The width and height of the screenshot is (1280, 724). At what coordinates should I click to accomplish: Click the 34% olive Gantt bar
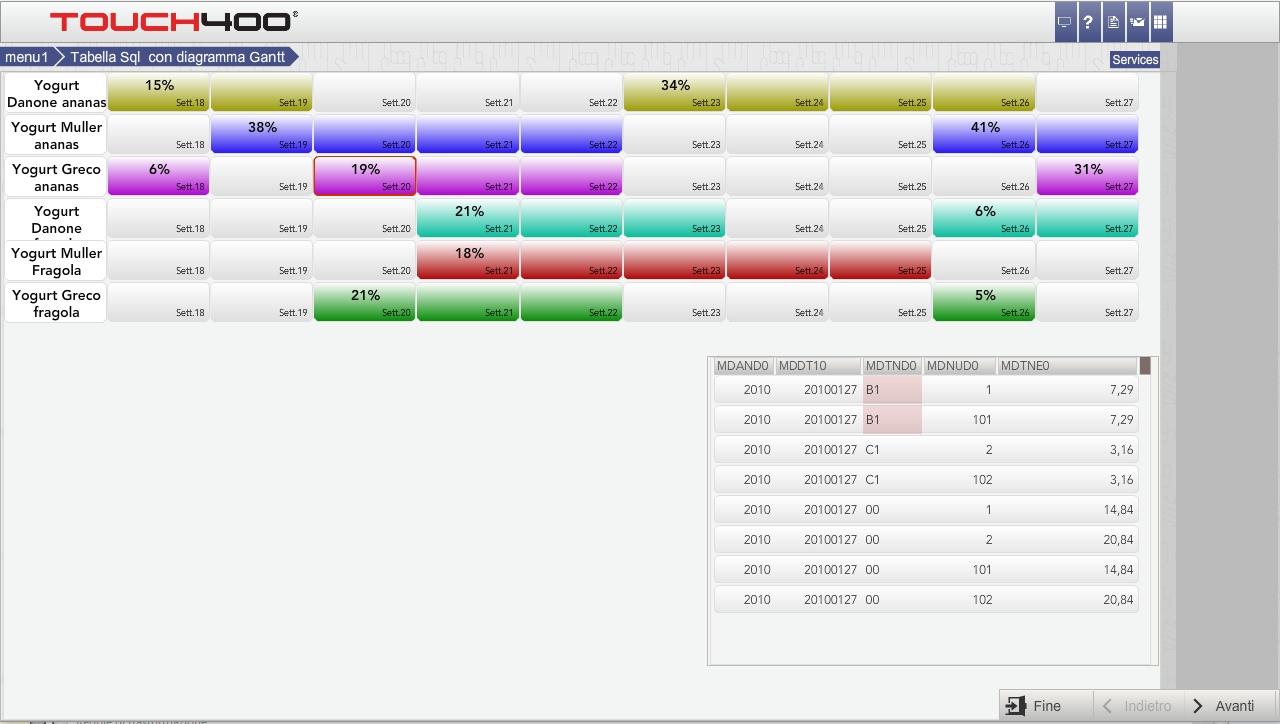pos(675,92)
